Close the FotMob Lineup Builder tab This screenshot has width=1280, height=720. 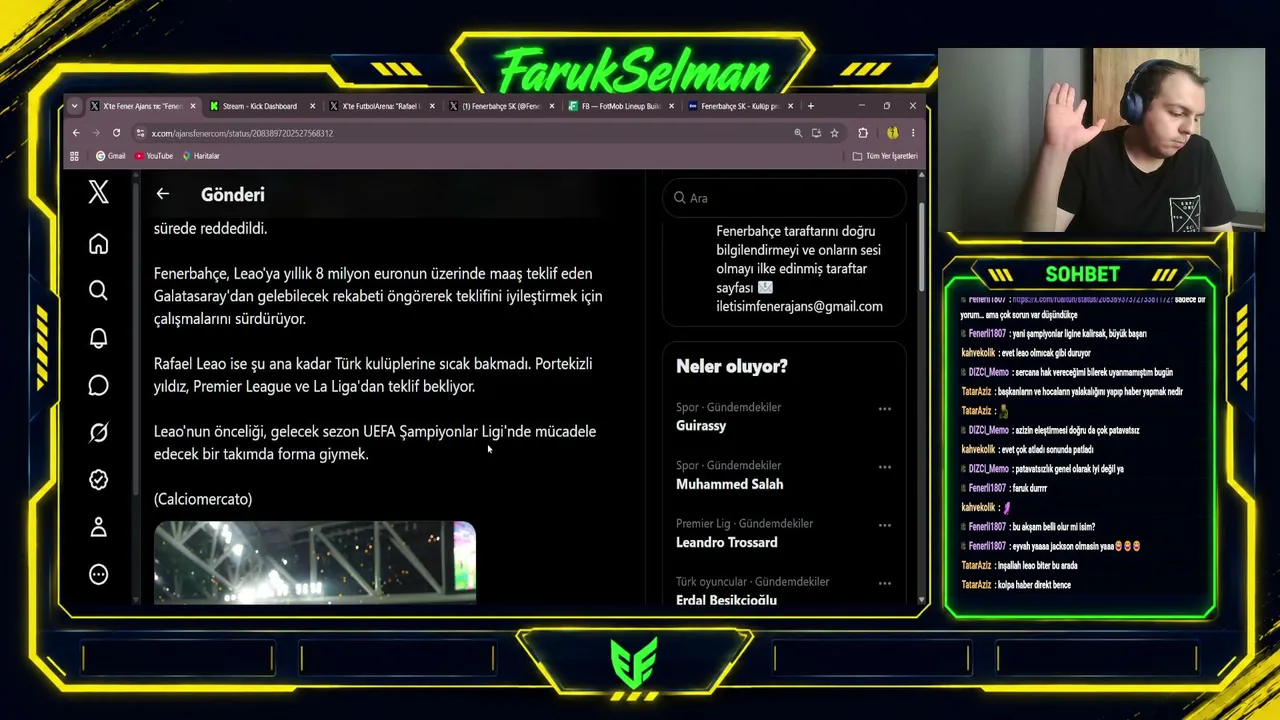[671, 106]
